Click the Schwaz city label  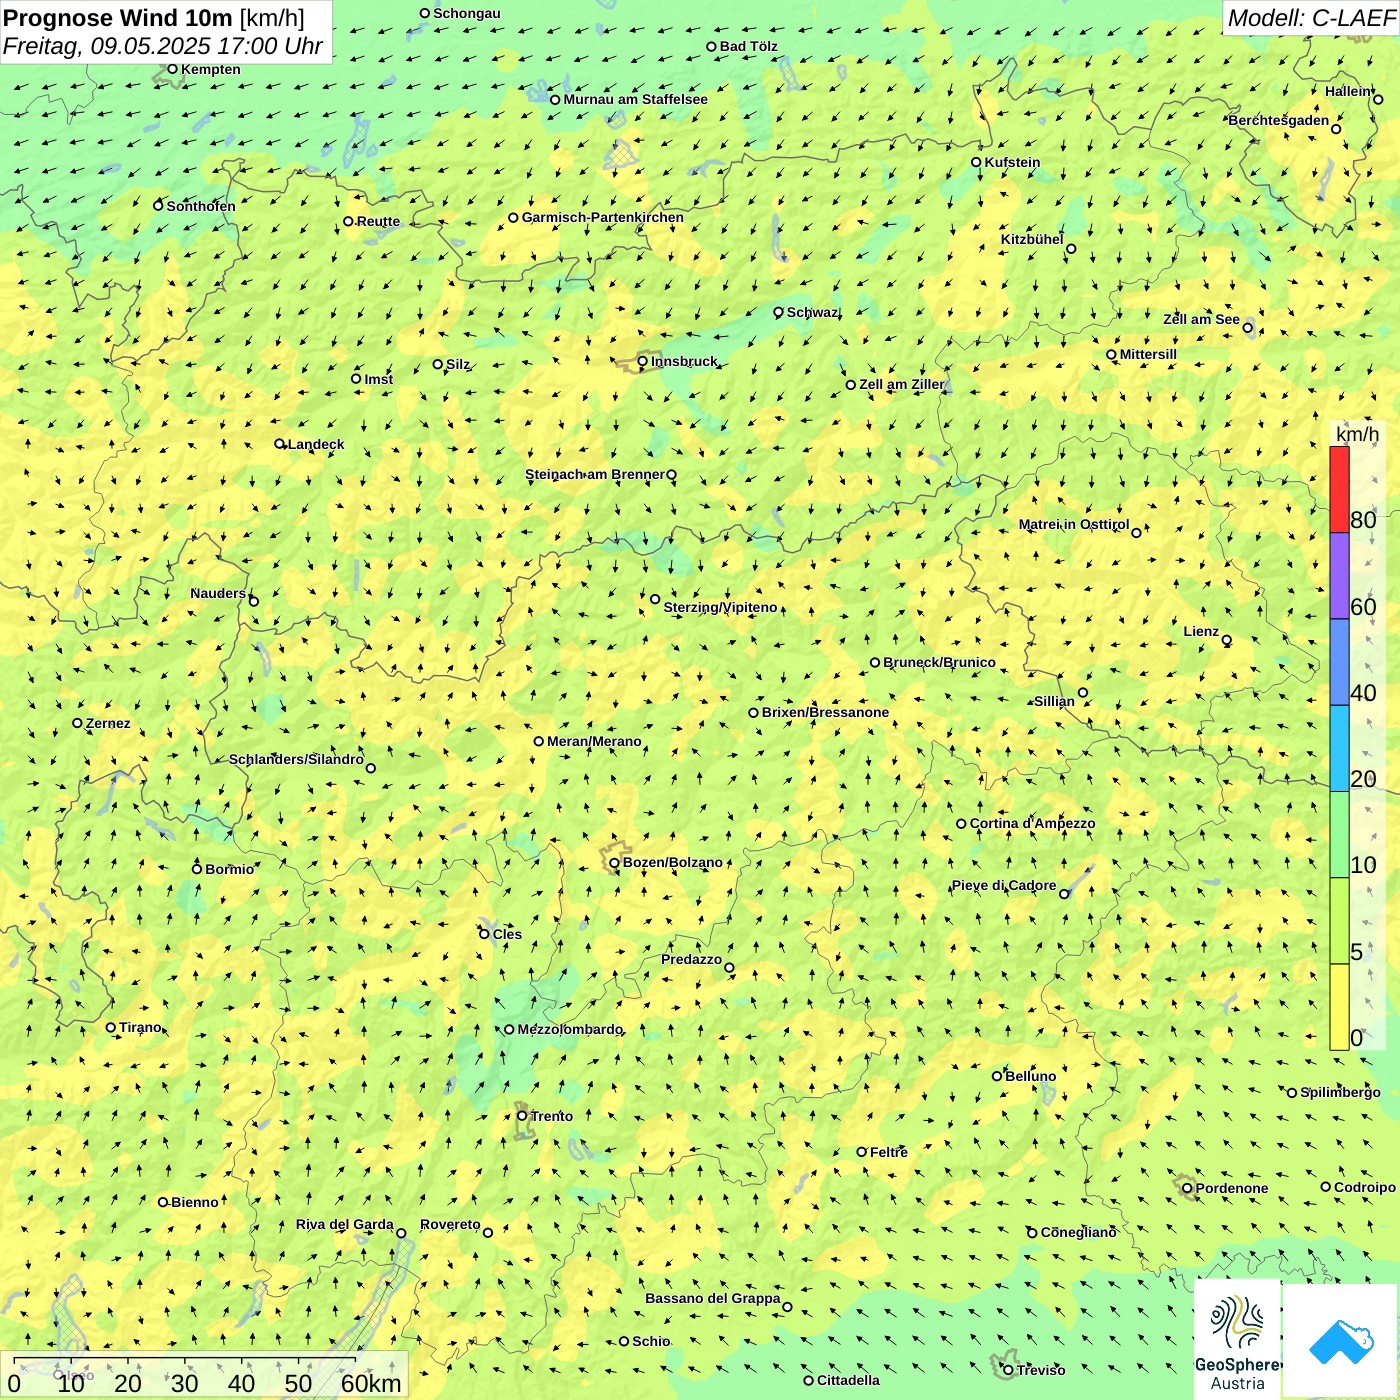coord(812,312)
